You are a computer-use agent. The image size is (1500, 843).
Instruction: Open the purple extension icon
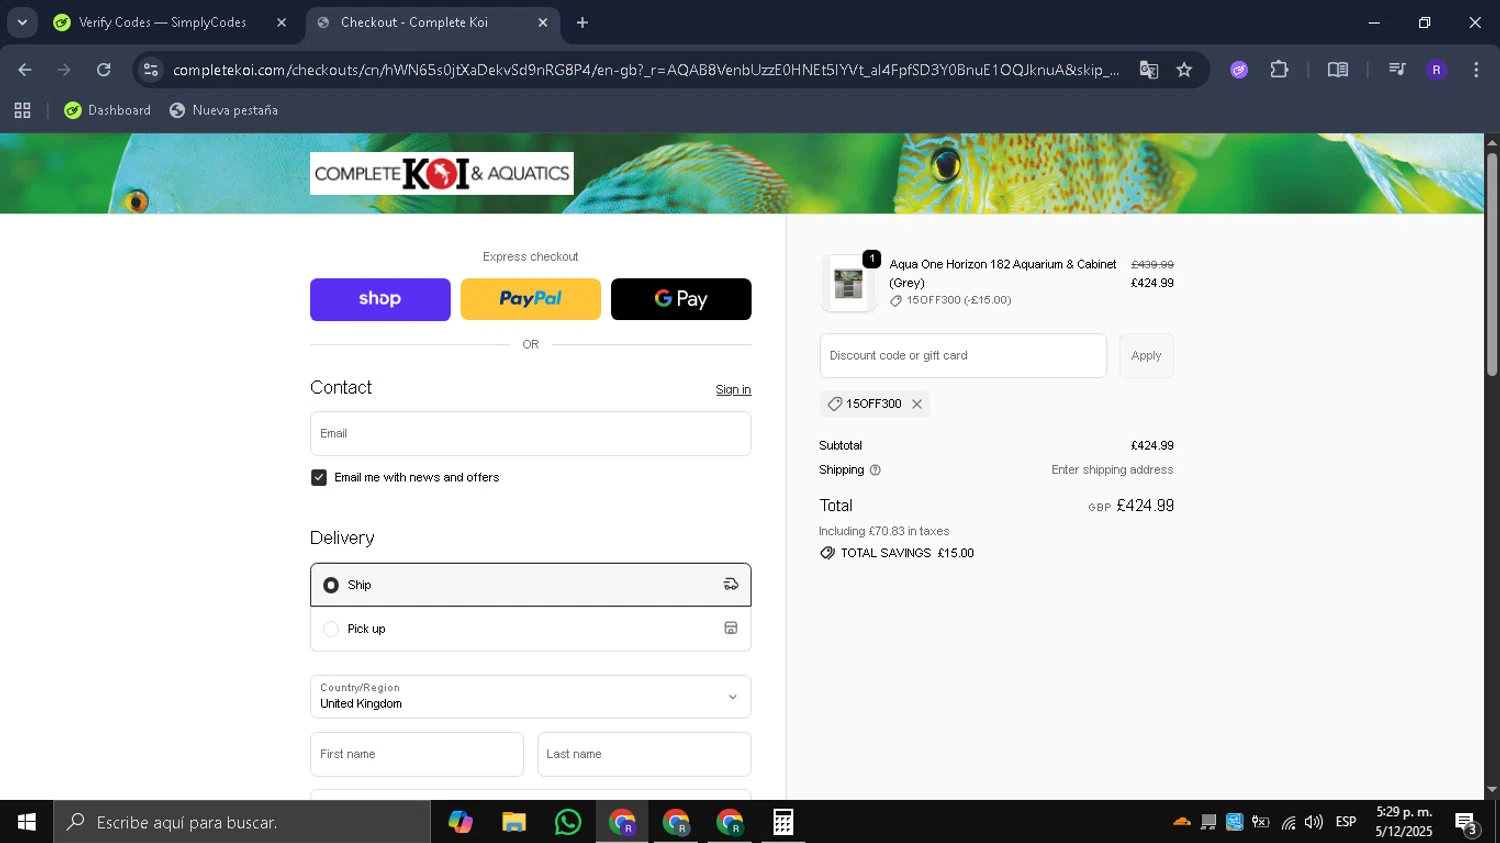[1239, 70]
